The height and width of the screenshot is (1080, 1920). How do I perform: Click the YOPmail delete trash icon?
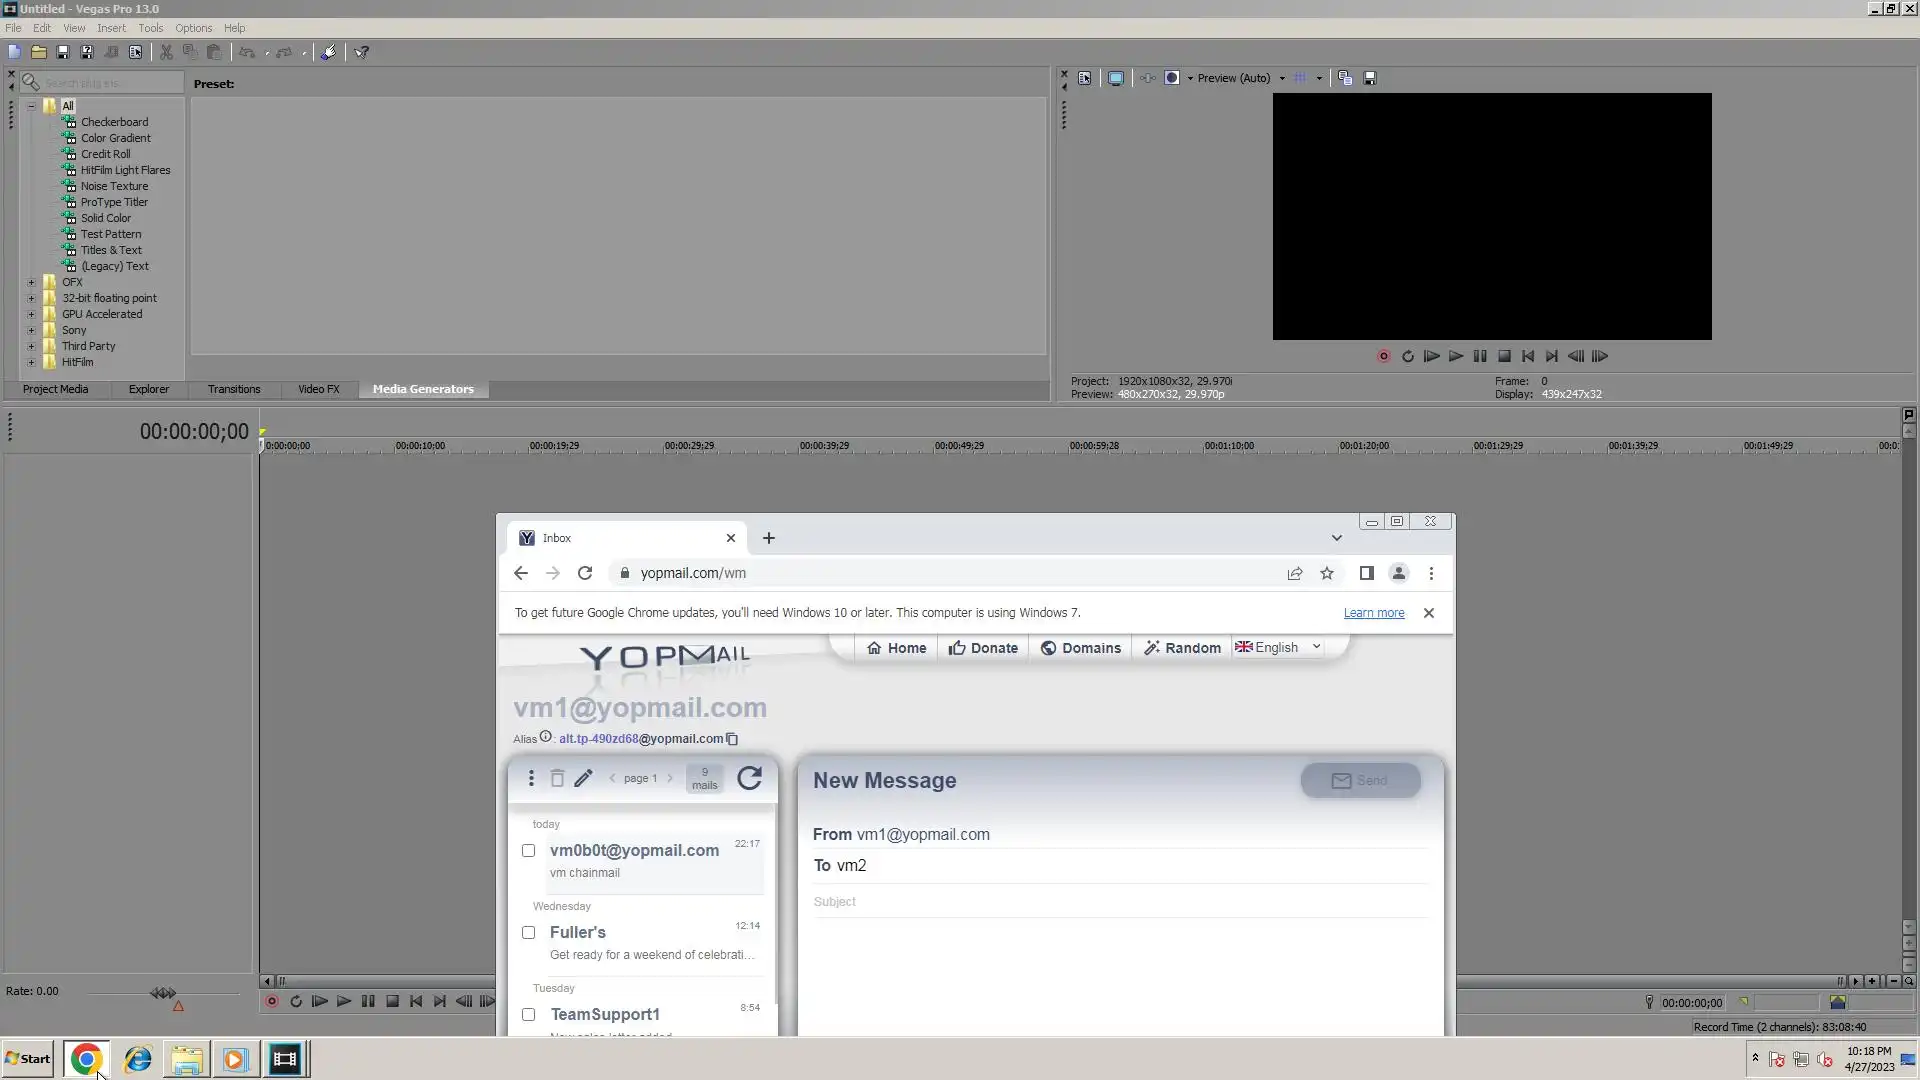point(557,778)
